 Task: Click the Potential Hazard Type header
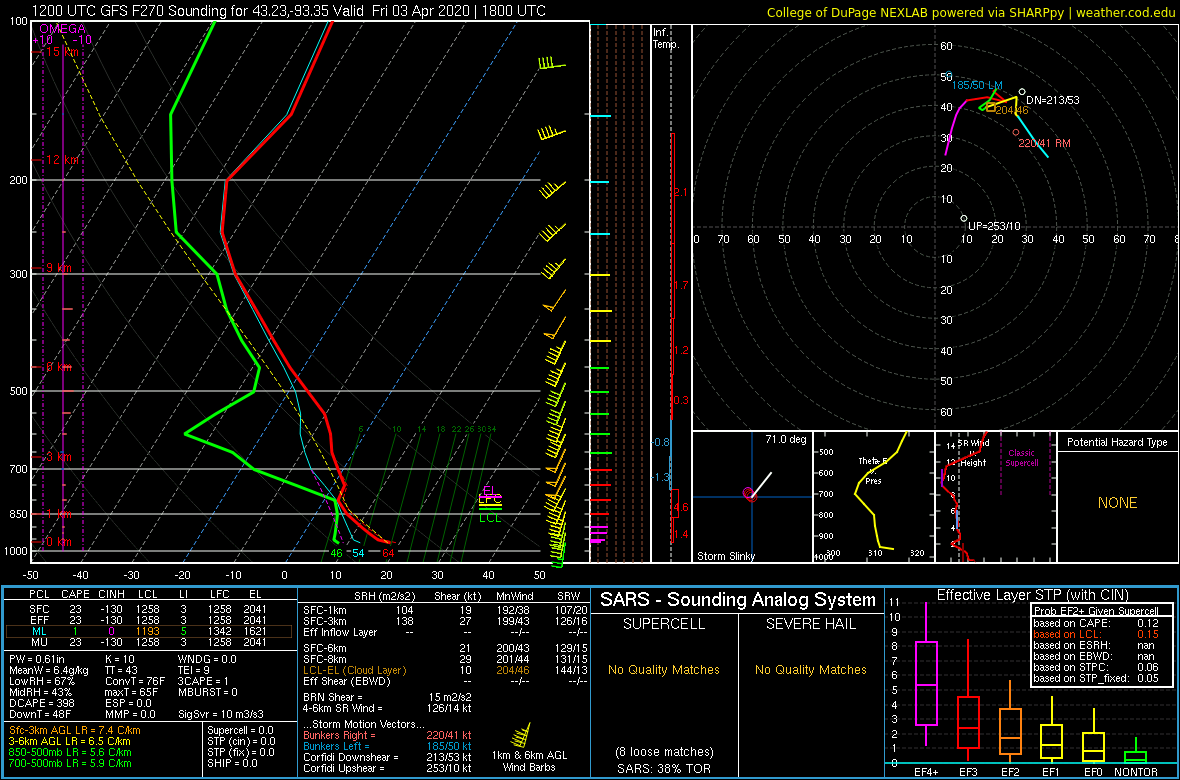tap(1118, 442)
